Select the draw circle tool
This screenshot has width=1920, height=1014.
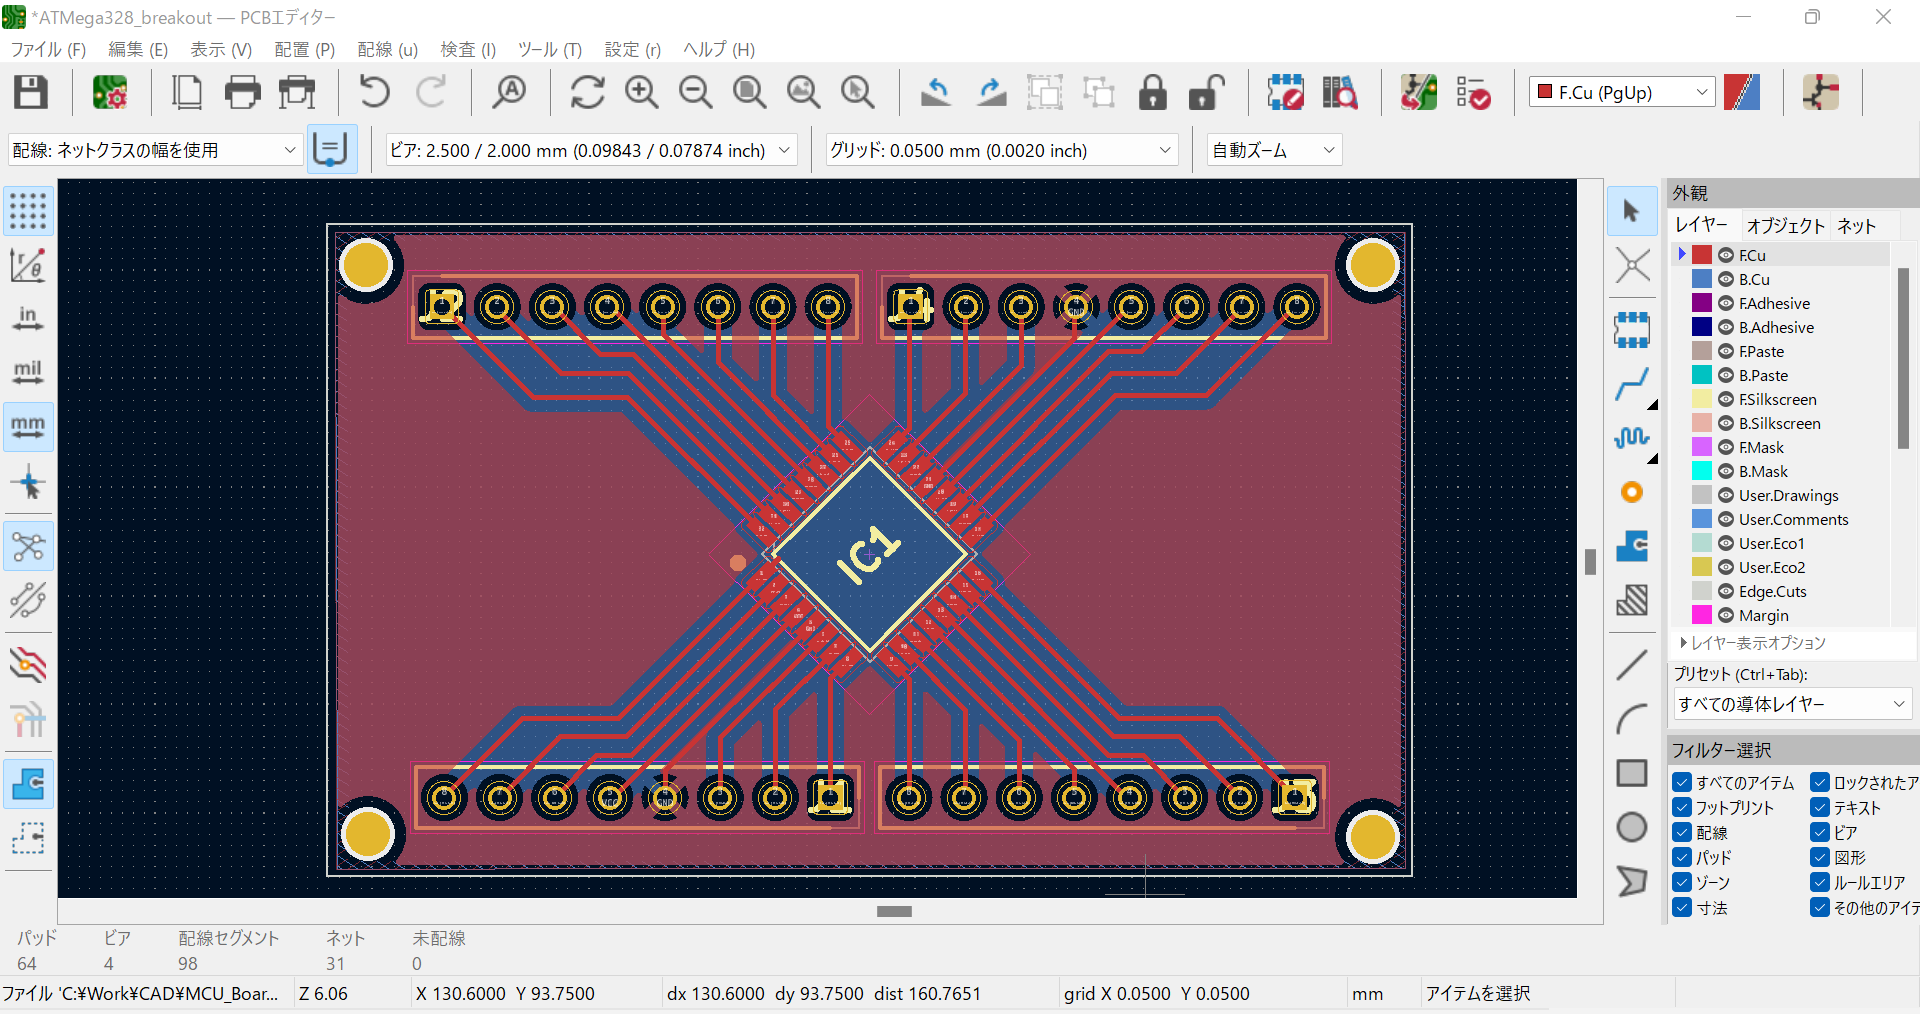tap(1632, 827)
